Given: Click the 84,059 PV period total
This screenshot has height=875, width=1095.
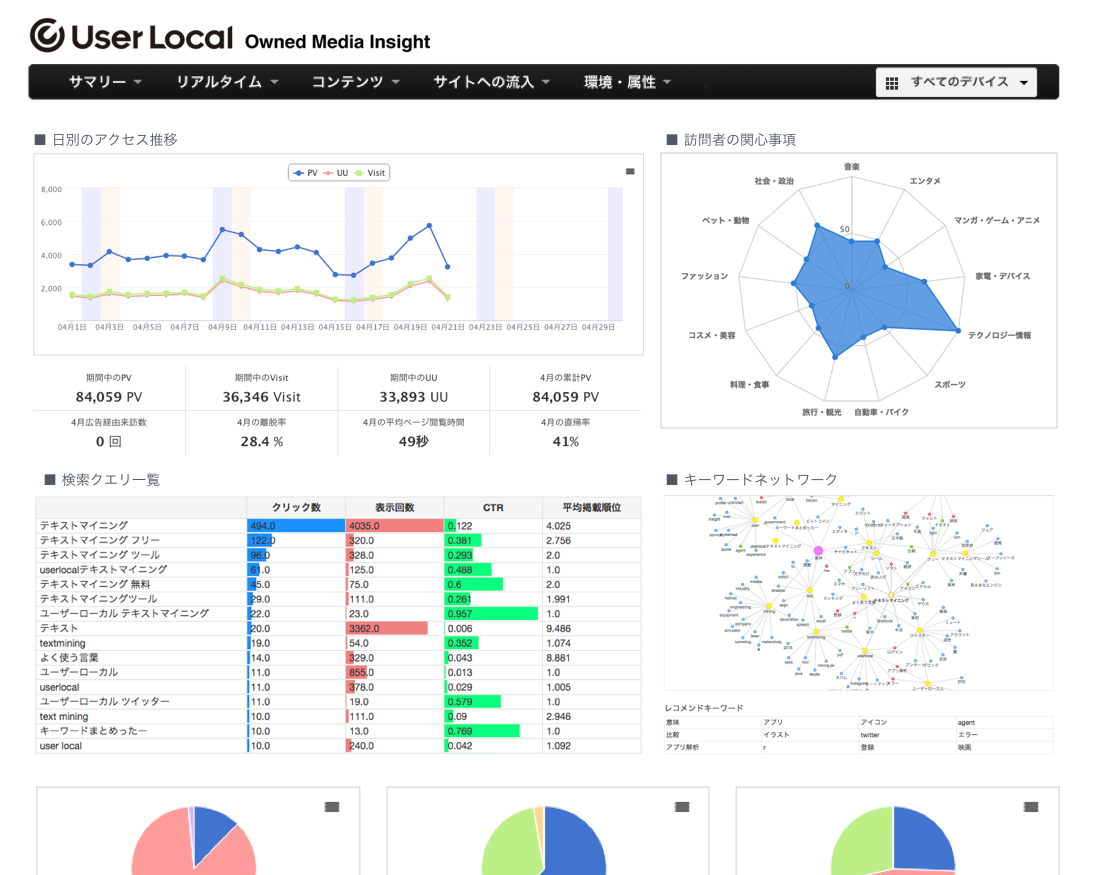Looking at the screenshot, I should click(x=109, y=397).
